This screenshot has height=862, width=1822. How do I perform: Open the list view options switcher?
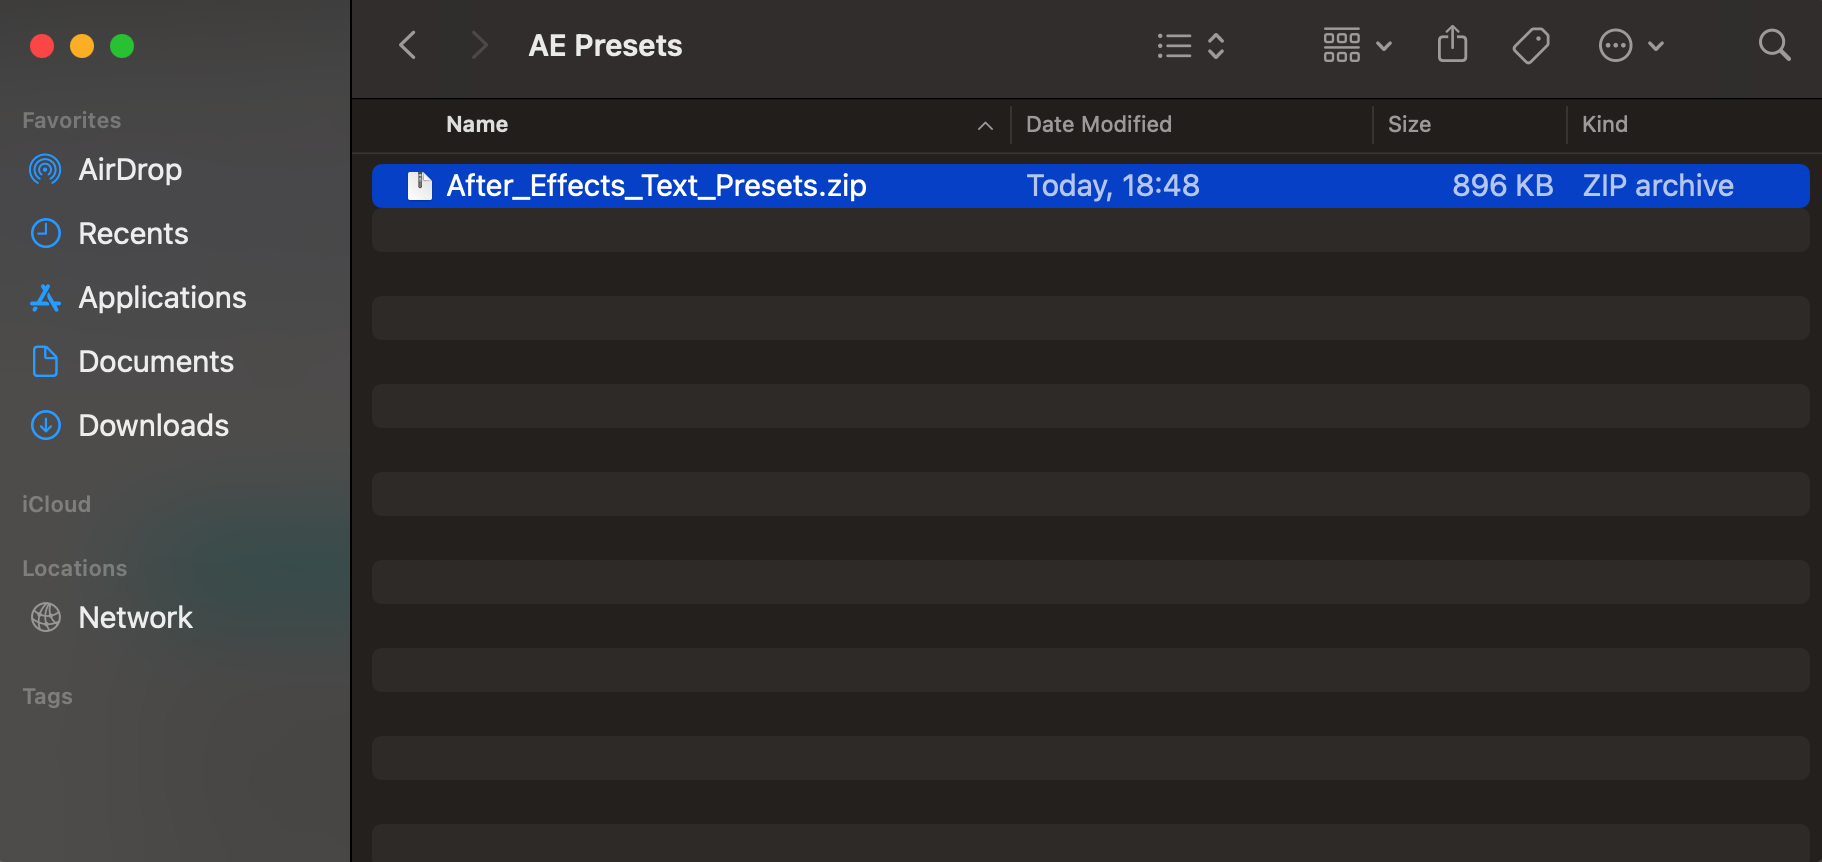click(x=1190, y=46)
